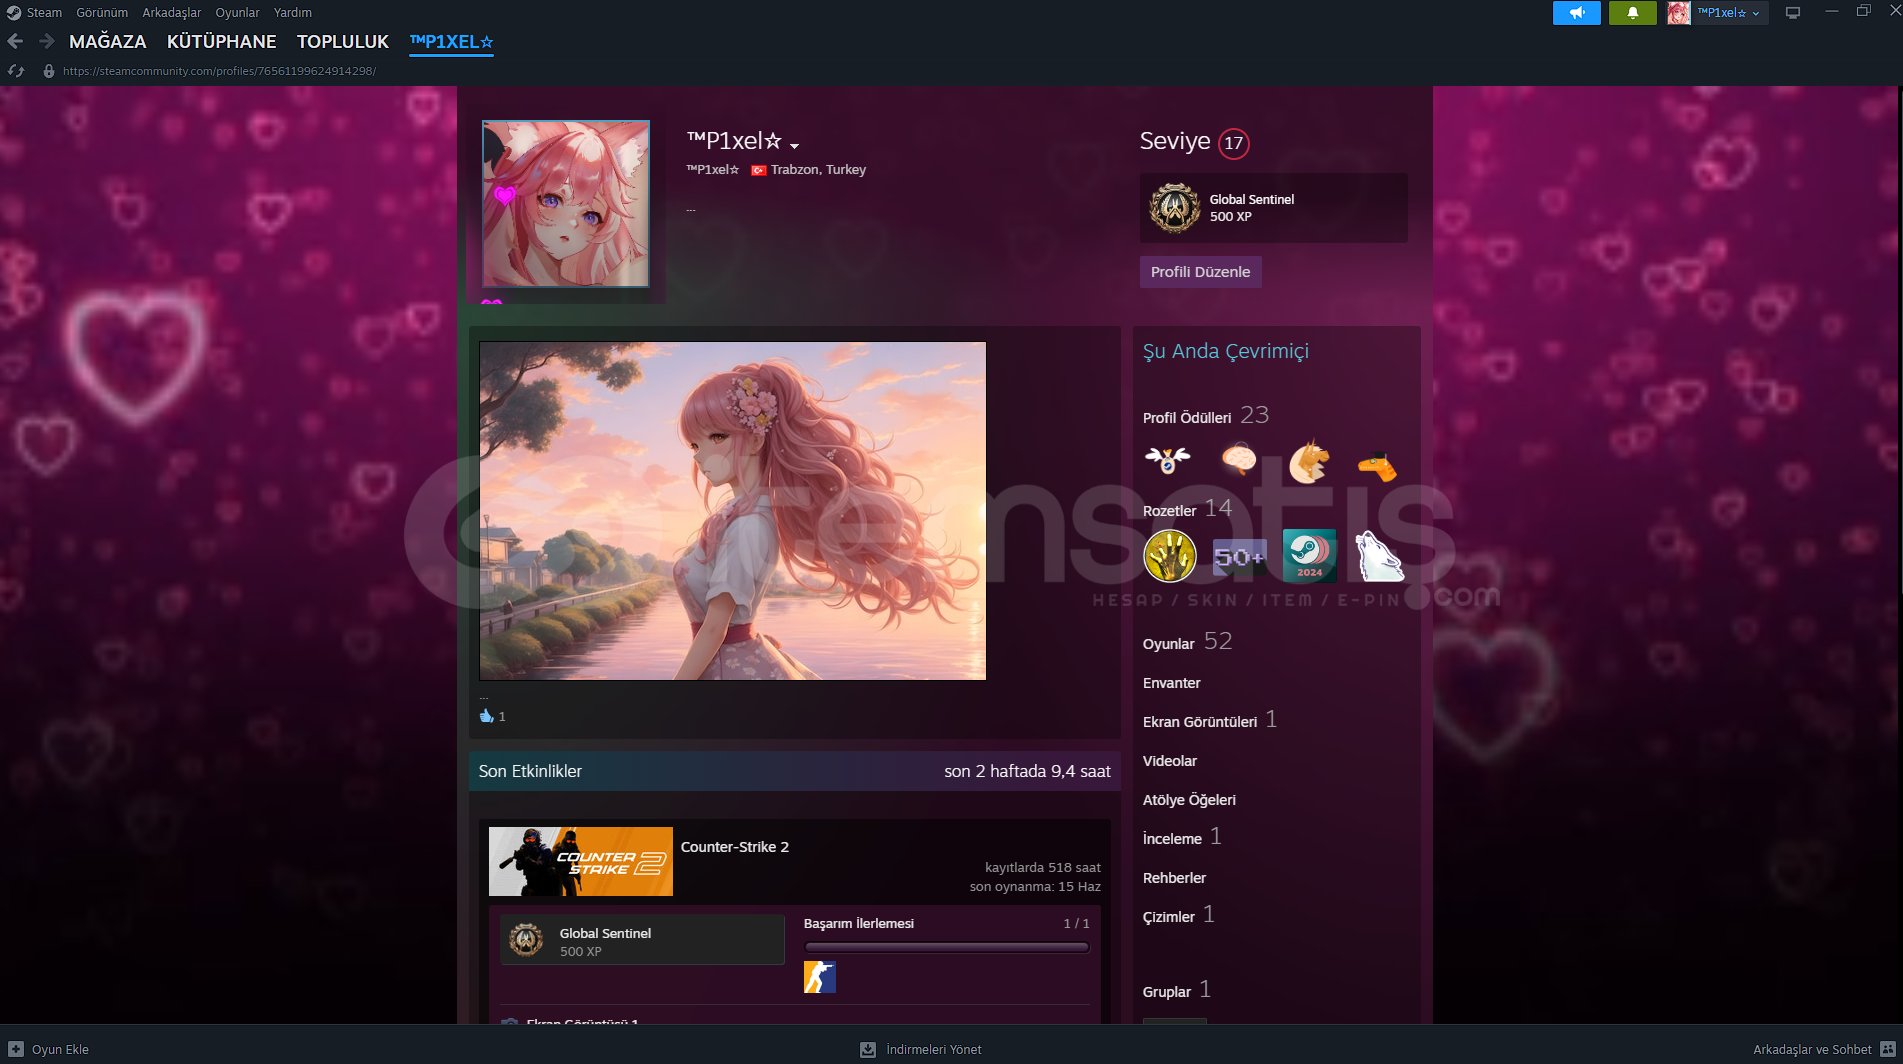Open the Yardım menu
The image size is (1903, 1064).
[x=293, y=12]
